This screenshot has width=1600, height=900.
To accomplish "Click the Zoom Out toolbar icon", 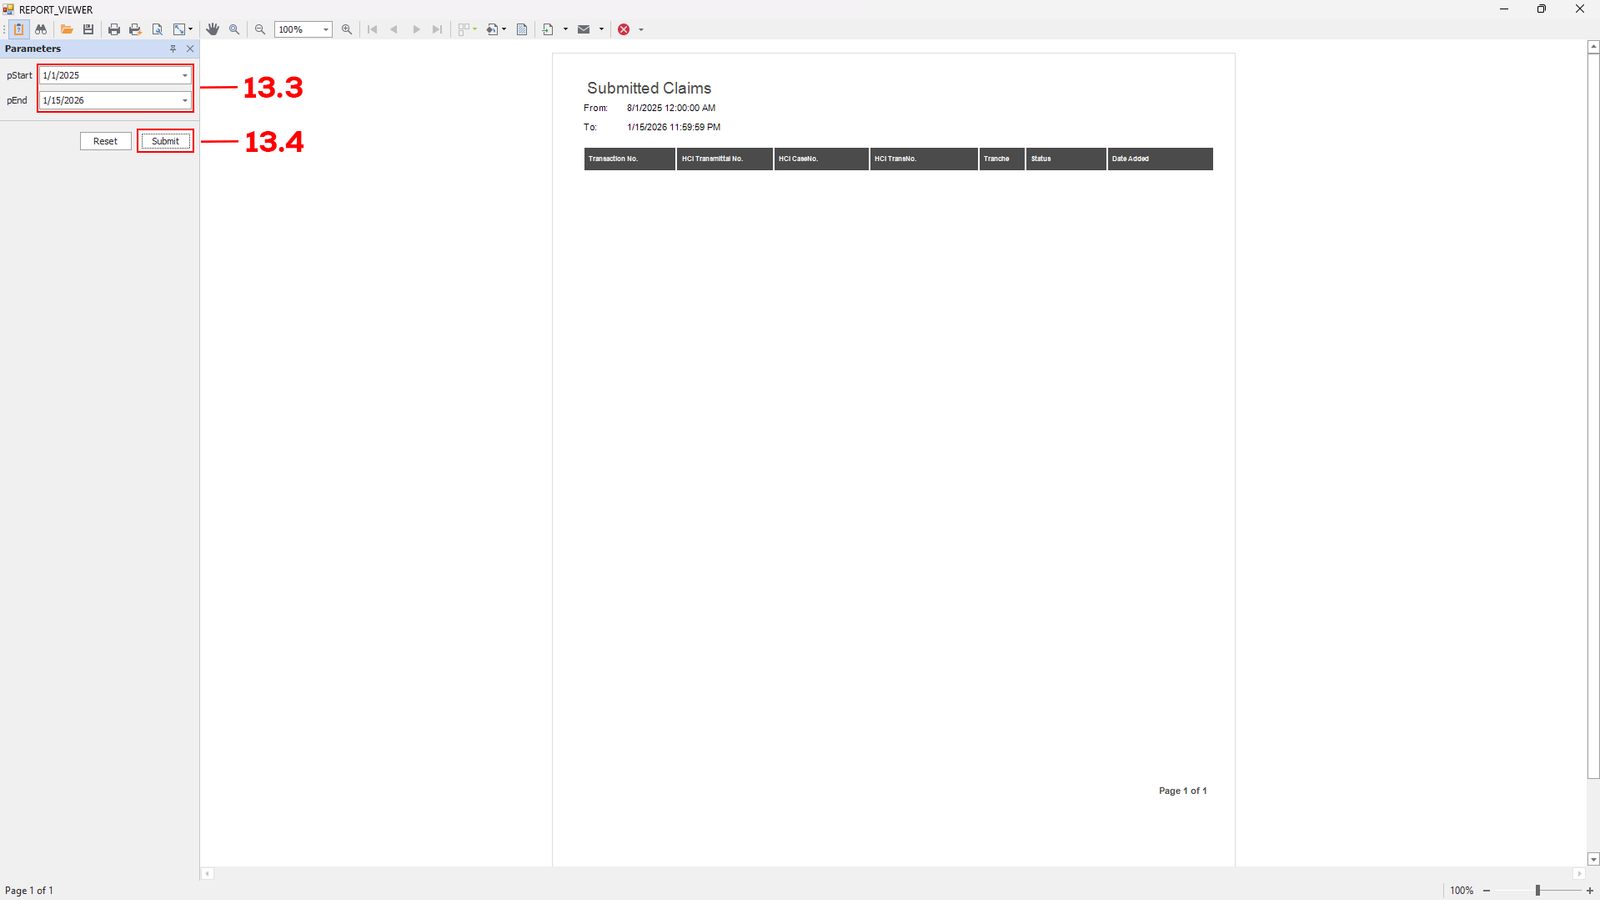I will pyautogui.click(x=260, y=30).
